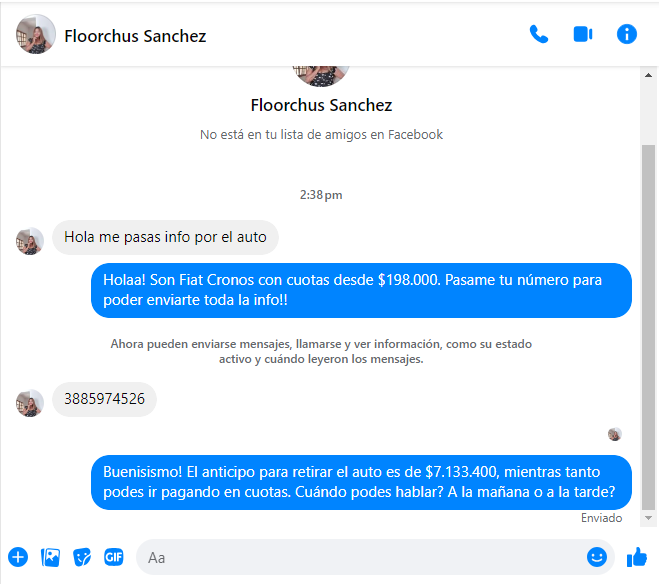Select the phone number message 3885974526
This screenshot has width=659, height=584.
(104, 399)
